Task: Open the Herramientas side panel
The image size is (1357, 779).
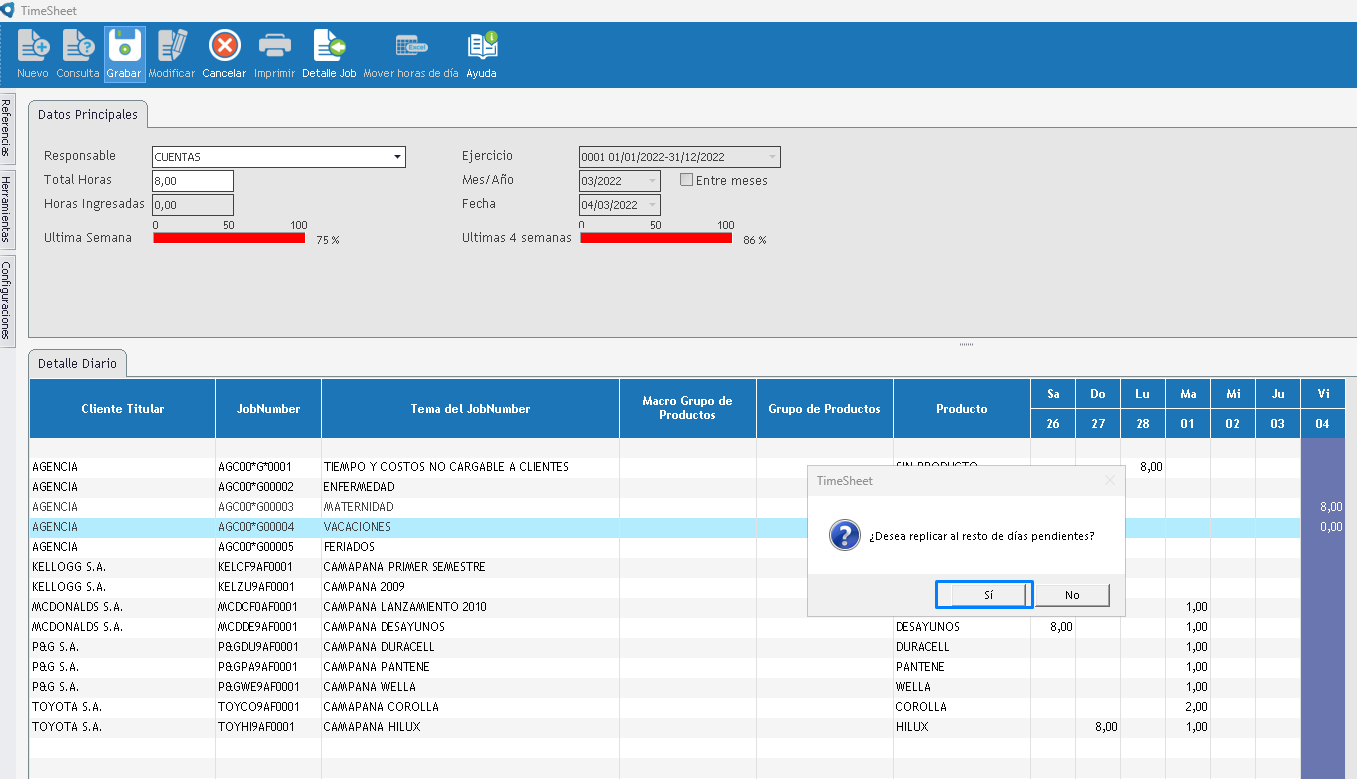Action: click(7, 210)
